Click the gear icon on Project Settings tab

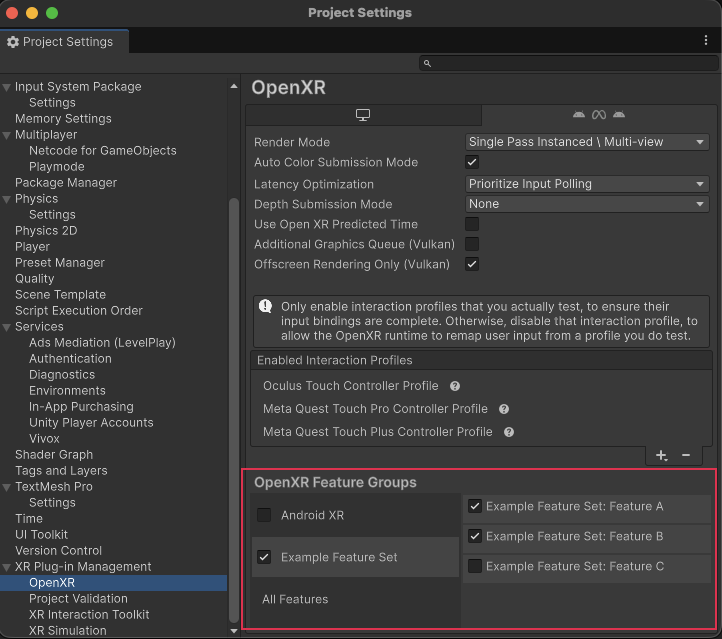[x=13, y=42]
